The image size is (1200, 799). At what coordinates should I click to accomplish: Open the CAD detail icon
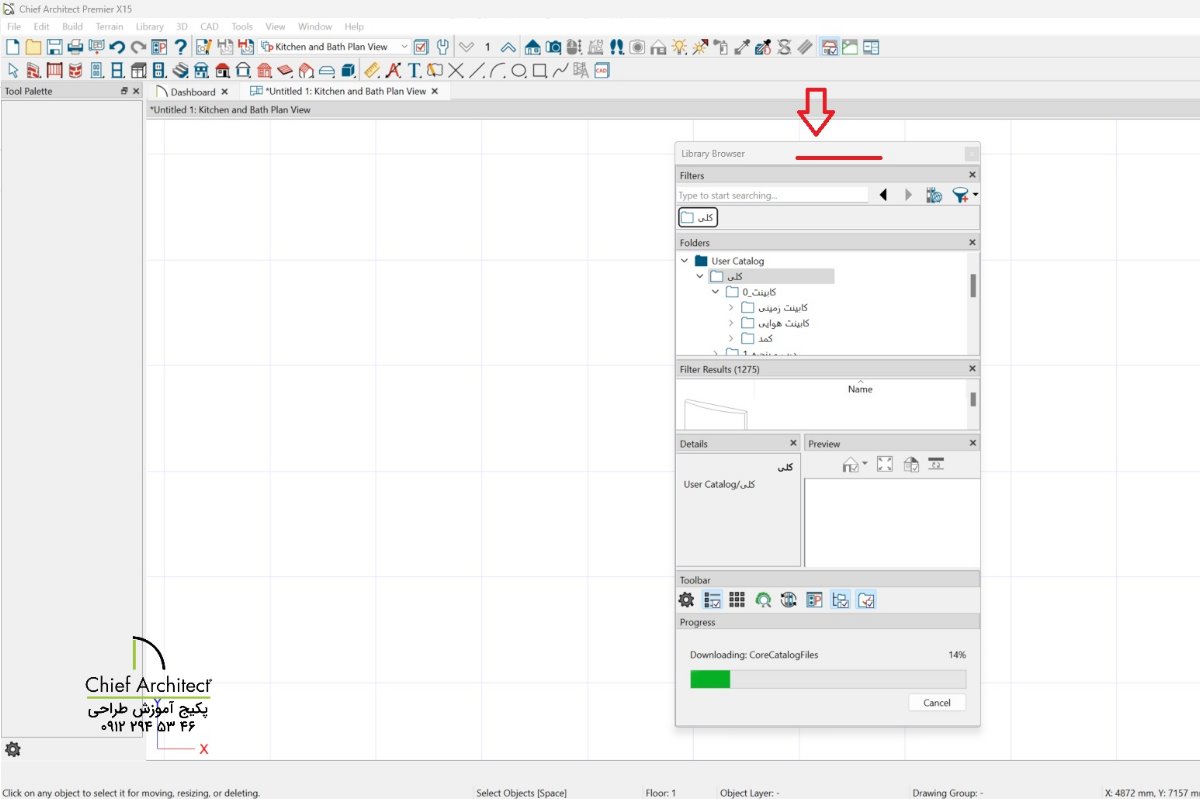click(x=601, y=70)
